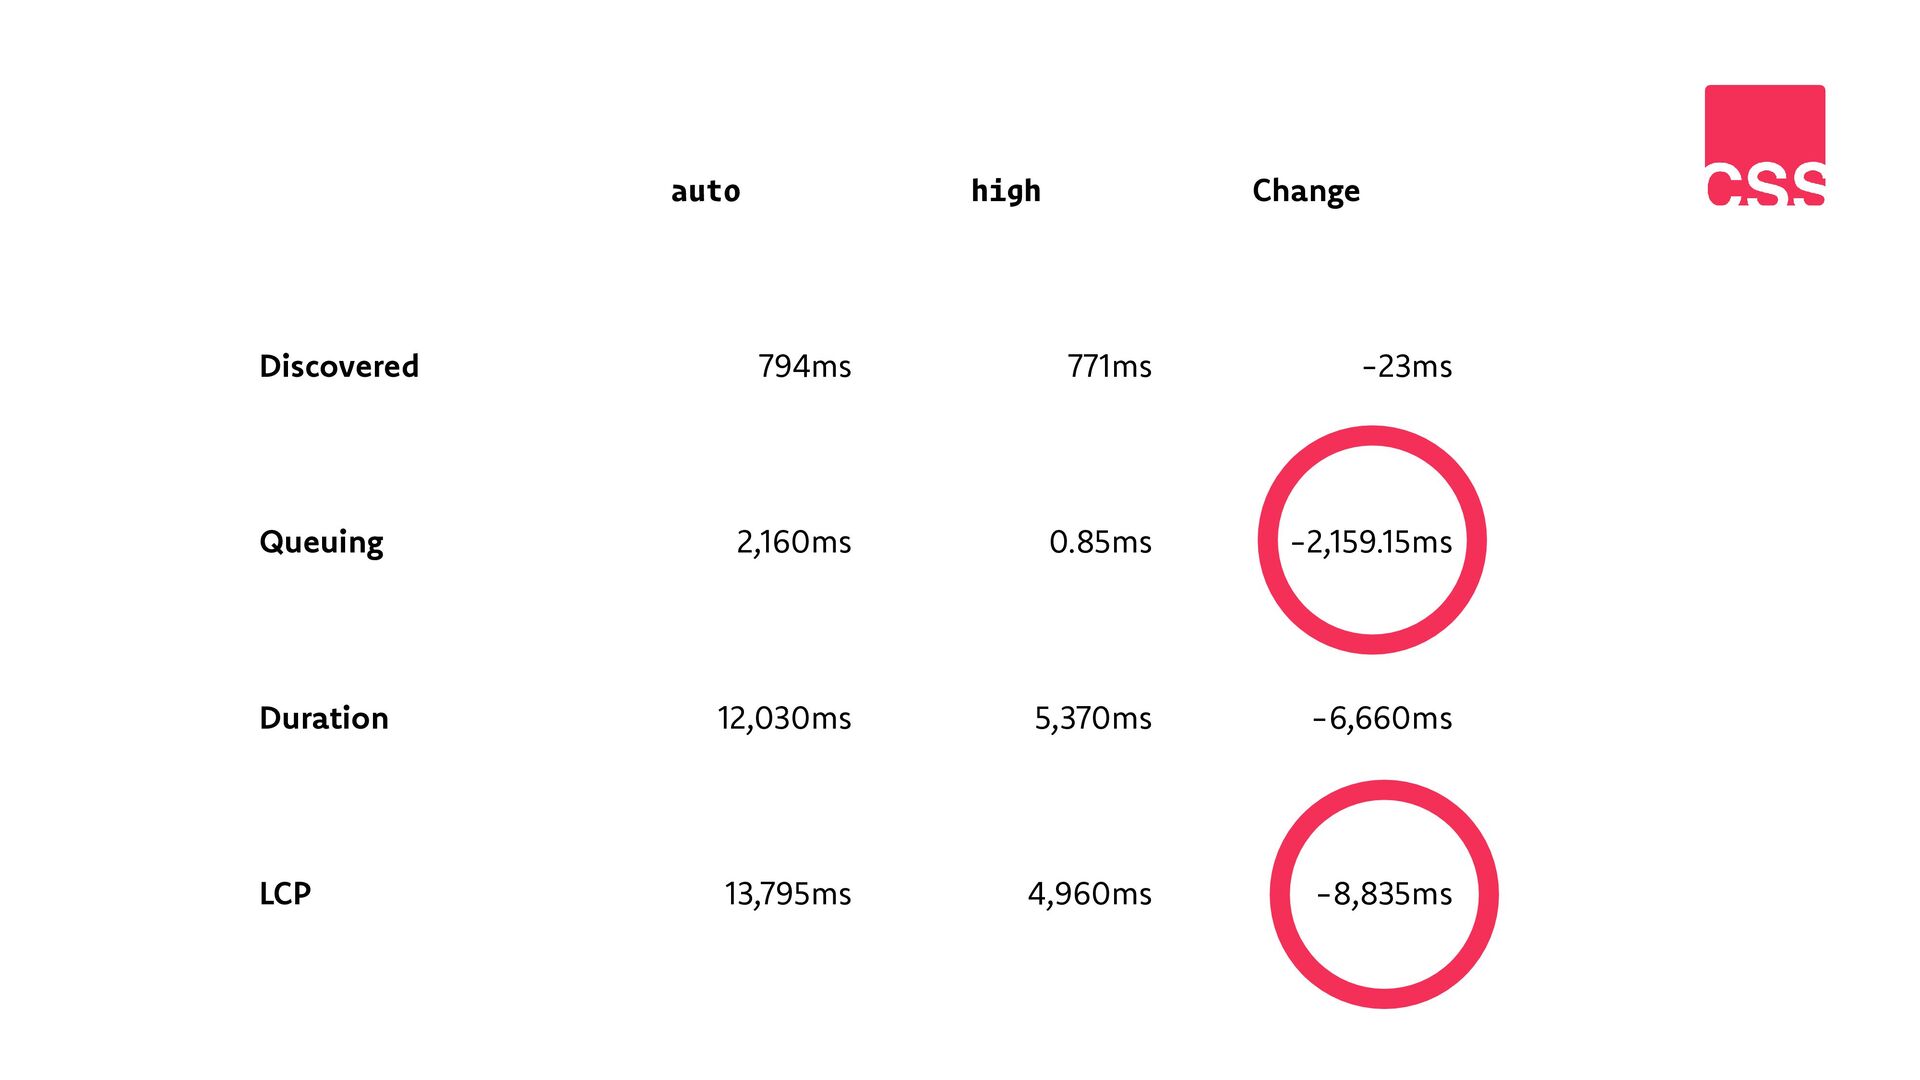Click the 'Duration' row label
This screenshot has width=1920, height=1080.
tap(324, 718)
